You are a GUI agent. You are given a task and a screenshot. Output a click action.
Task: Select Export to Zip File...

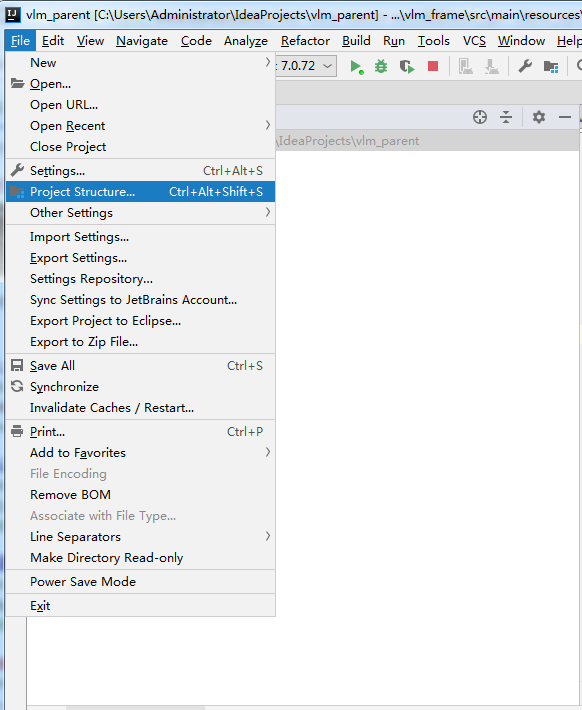coord(140,342)
